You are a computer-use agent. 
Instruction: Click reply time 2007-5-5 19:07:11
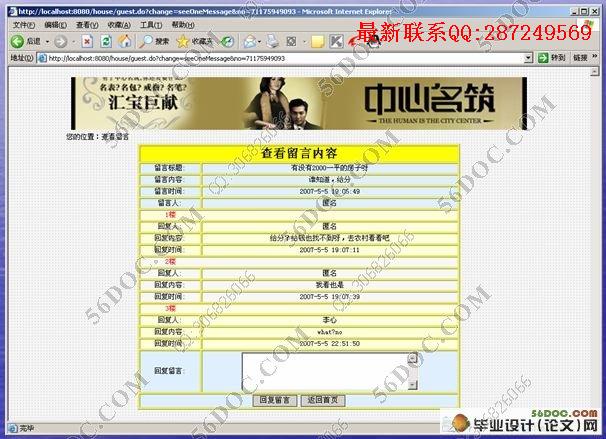pos(330,250)
